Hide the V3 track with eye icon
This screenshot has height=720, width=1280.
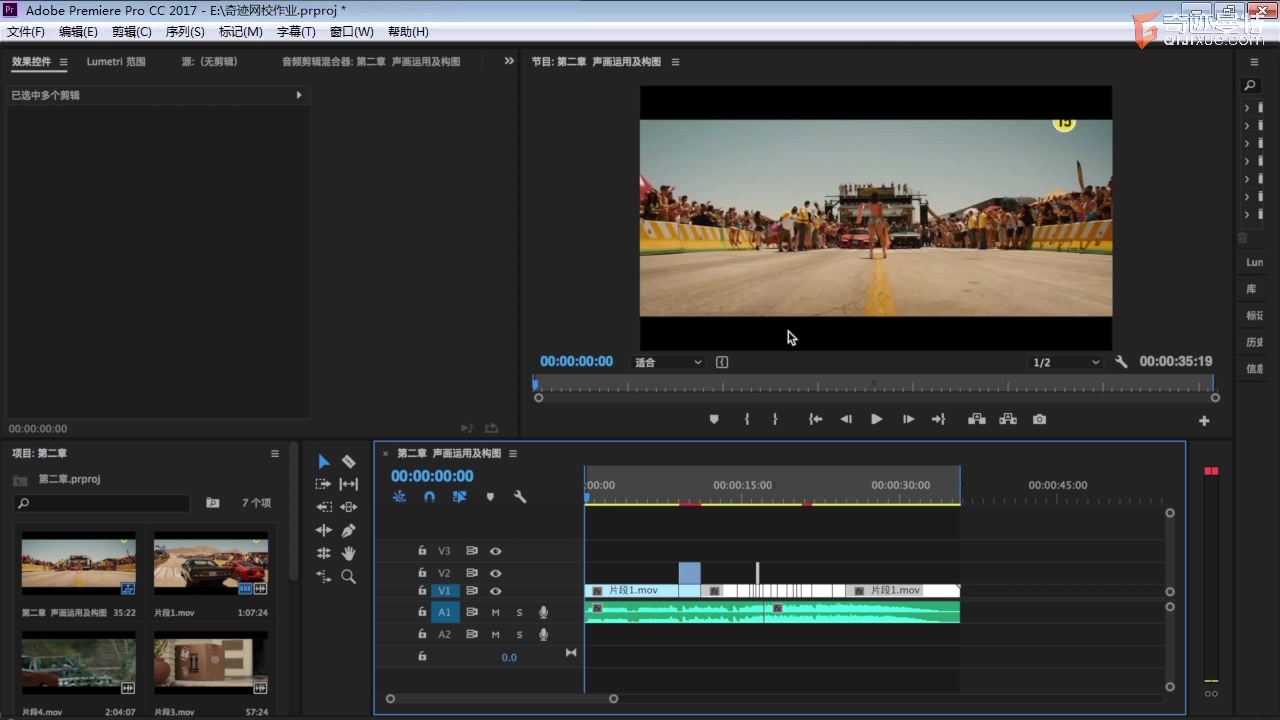click(x=495, y=551)
